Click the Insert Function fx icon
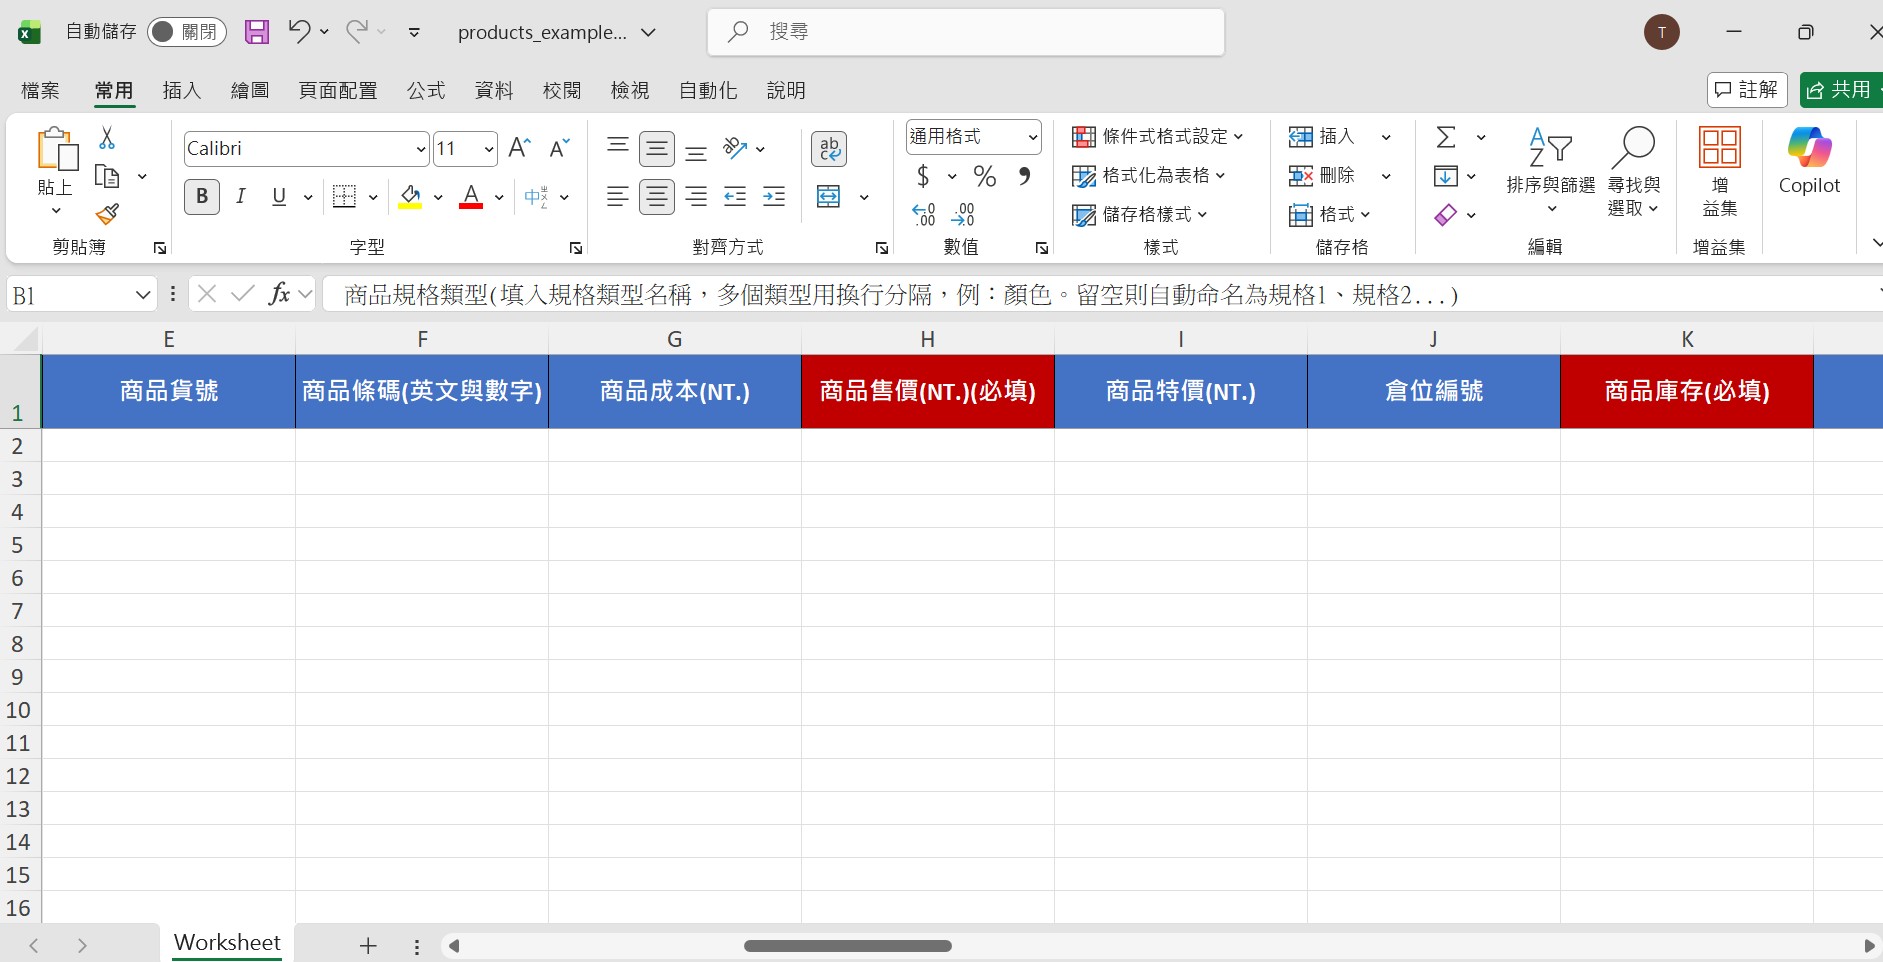 (x=280, y=294)
